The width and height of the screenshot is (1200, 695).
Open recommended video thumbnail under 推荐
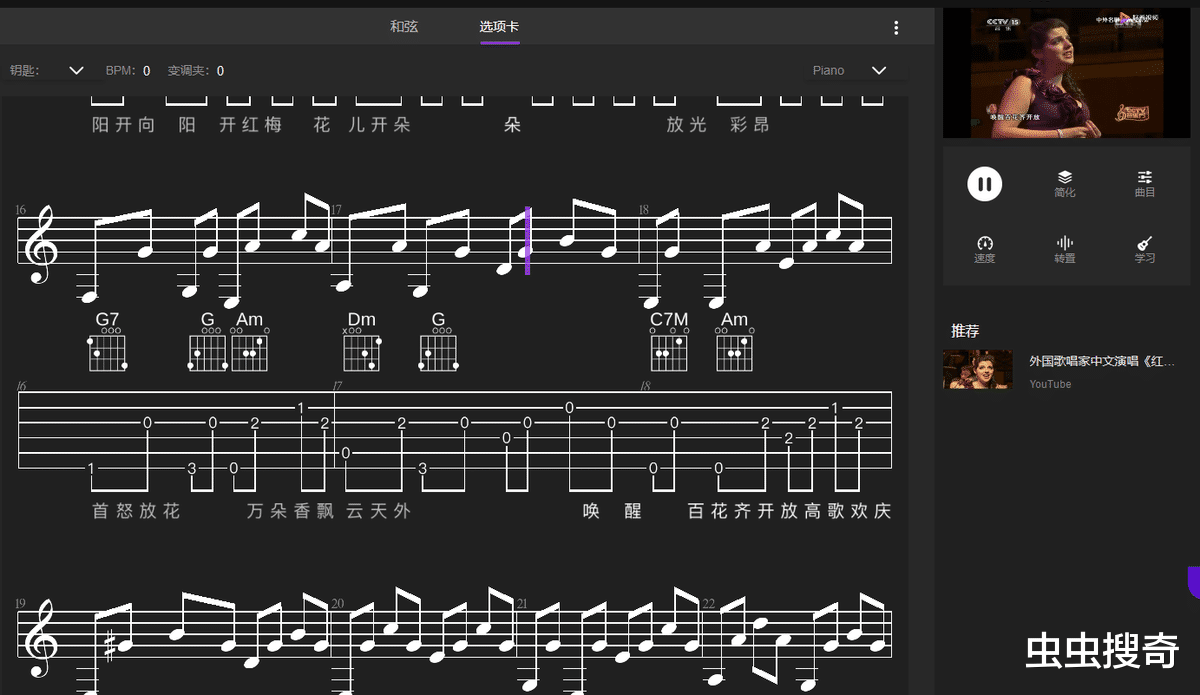pyautogui.click(x=978, y=370)
